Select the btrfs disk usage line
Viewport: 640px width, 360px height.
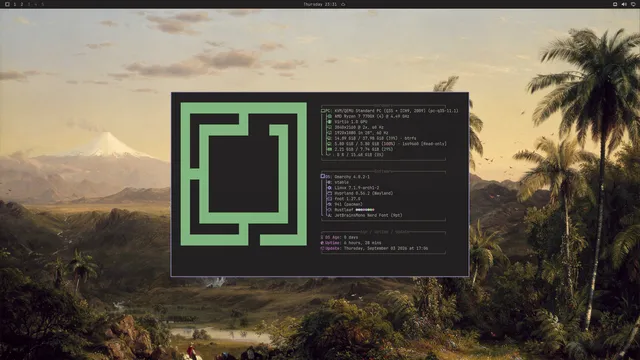[x=375, y=138]
